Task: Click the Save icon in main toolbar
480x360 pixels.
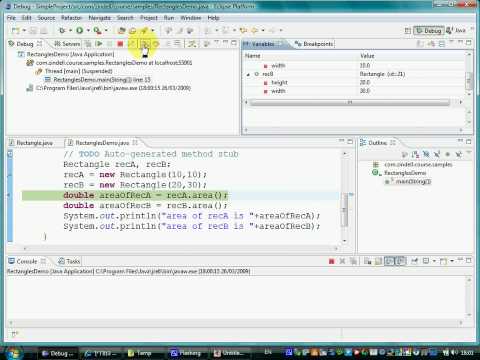Action: [x=33, y=31]
